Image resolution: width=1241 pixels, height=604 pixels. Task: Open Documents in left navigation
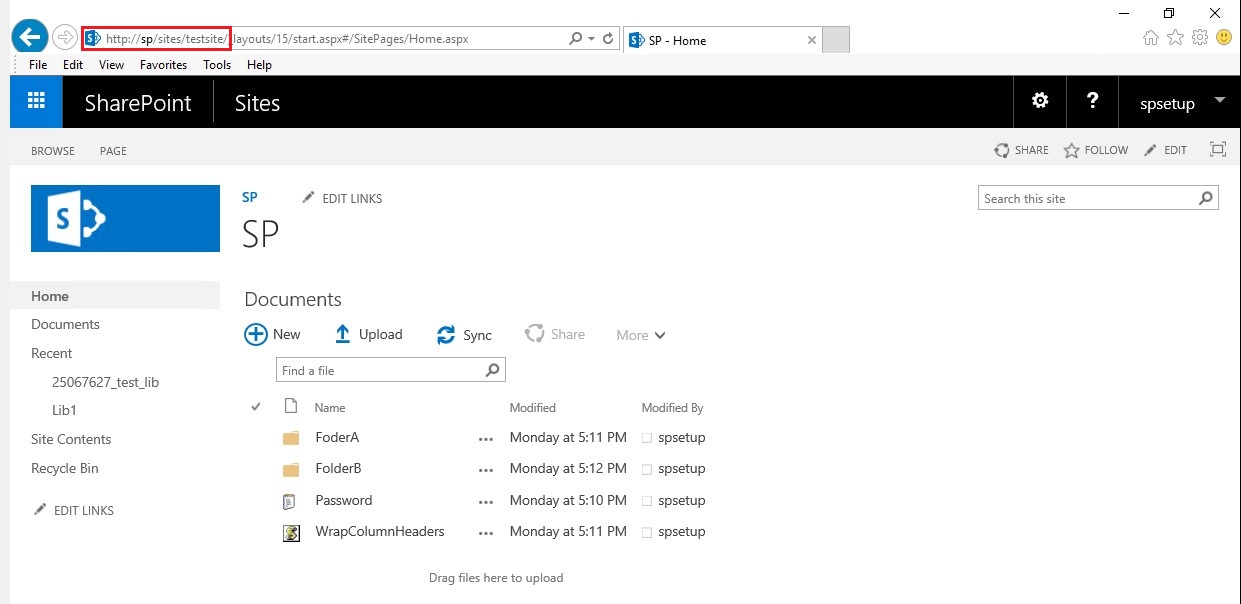tap(65, 324)
